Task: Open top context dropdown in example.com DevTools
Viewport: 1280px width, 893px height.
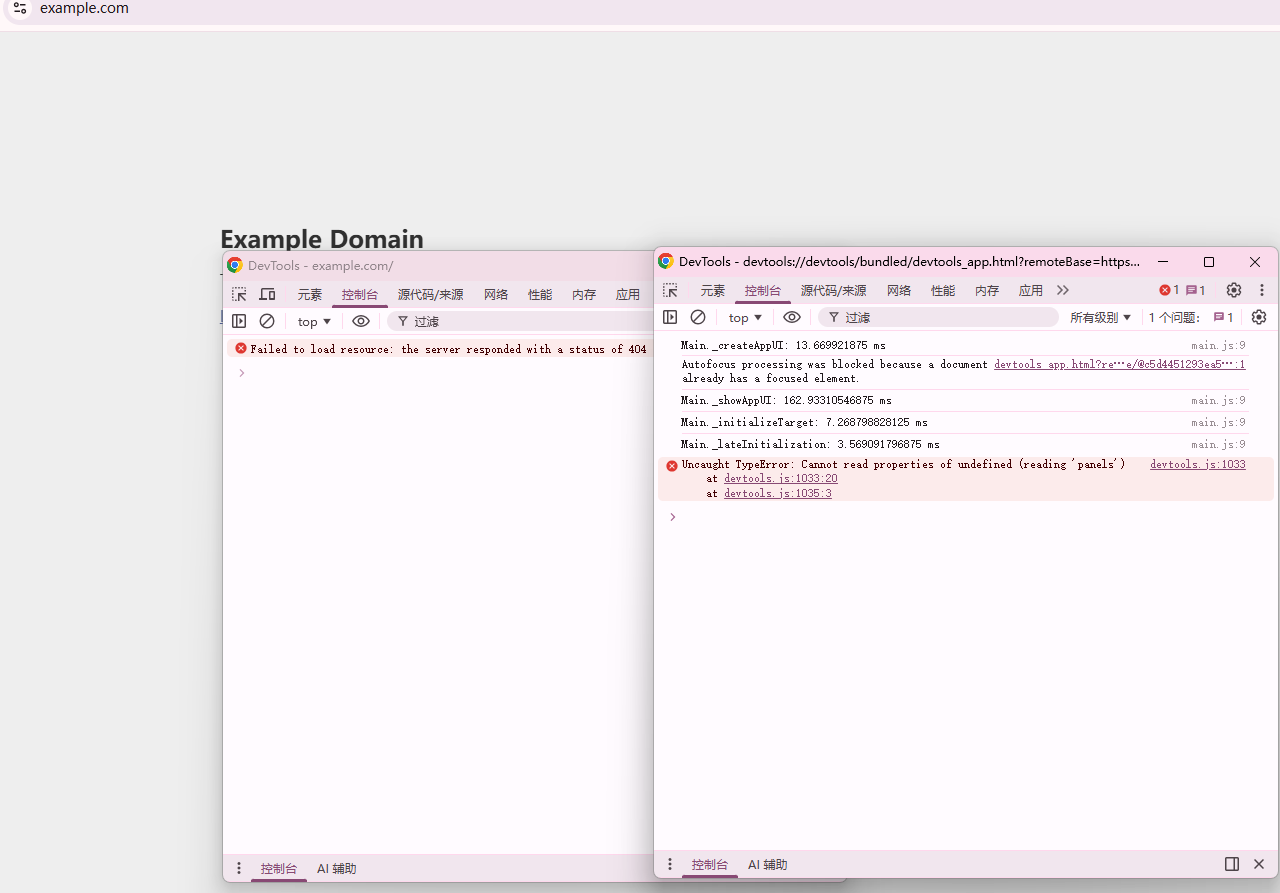Action: coord(314,321)
